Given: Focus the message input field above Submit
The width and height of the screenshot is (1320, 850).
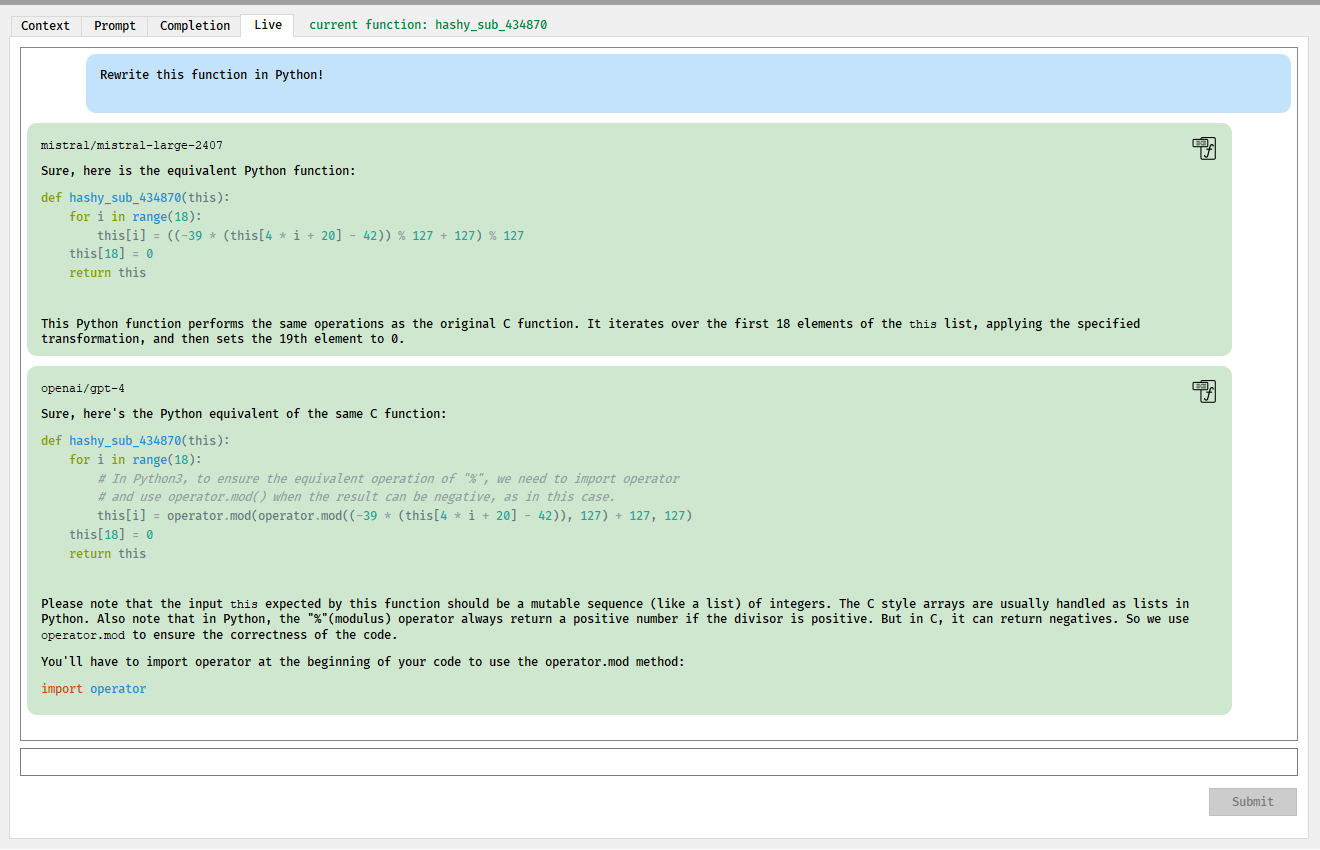Looking at the screenshot, I should 658,762.
